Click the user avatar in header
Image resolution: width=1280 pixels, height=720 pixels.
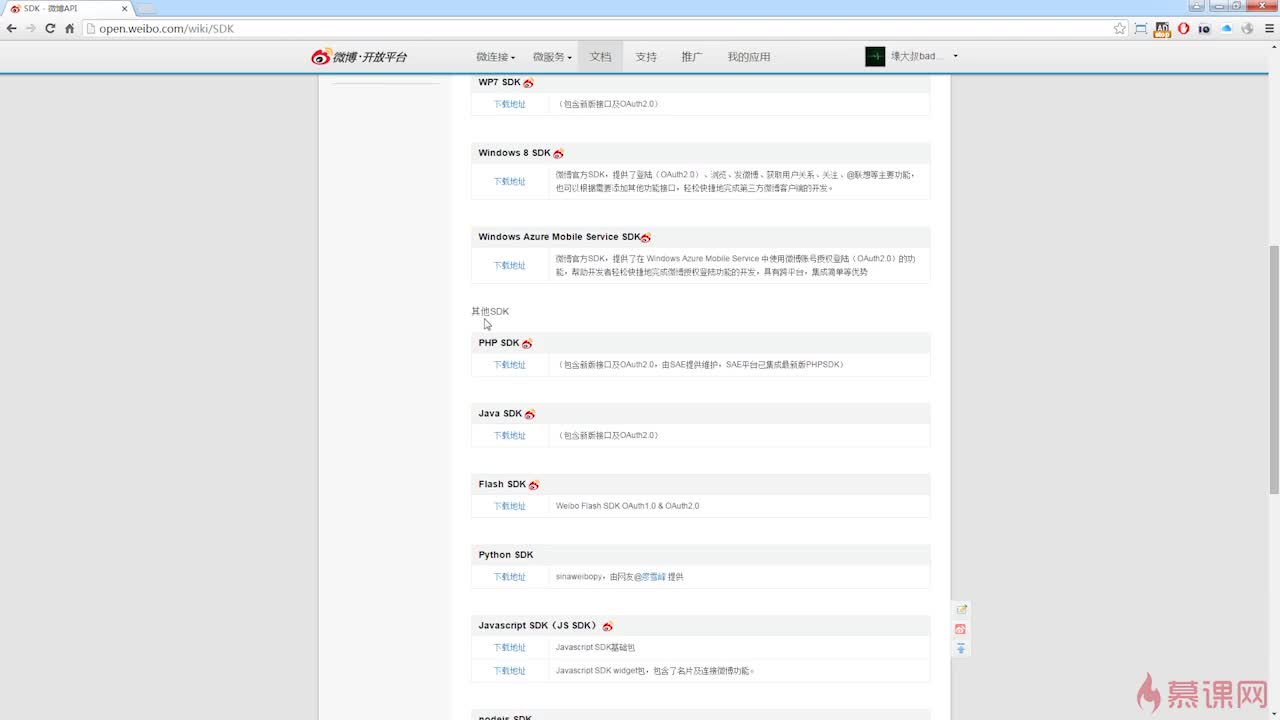coord(875,57)
